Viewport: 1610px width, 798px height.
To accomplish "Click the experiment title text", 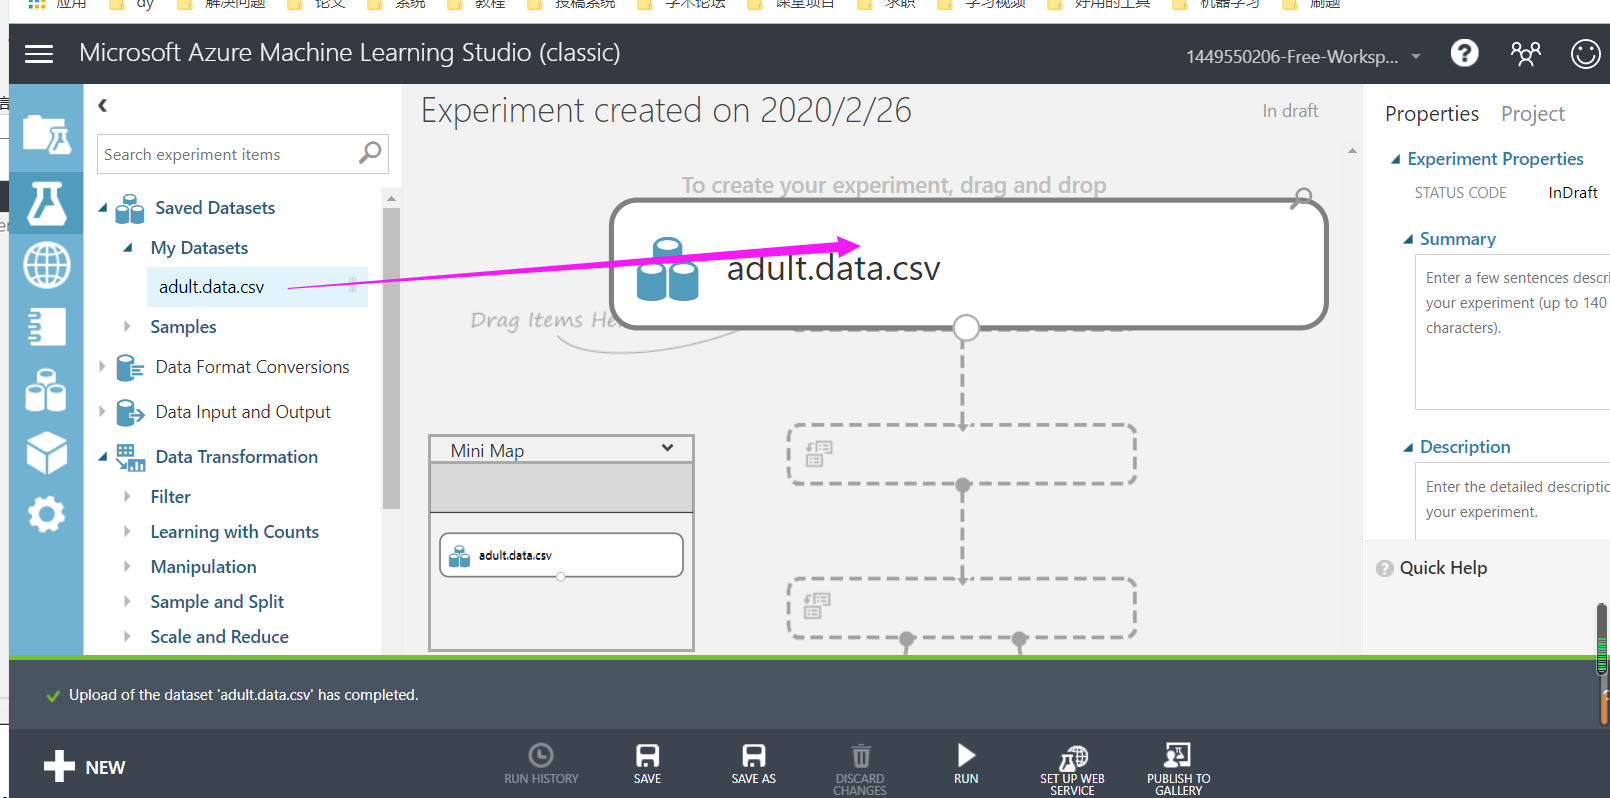I will (666, 110).
